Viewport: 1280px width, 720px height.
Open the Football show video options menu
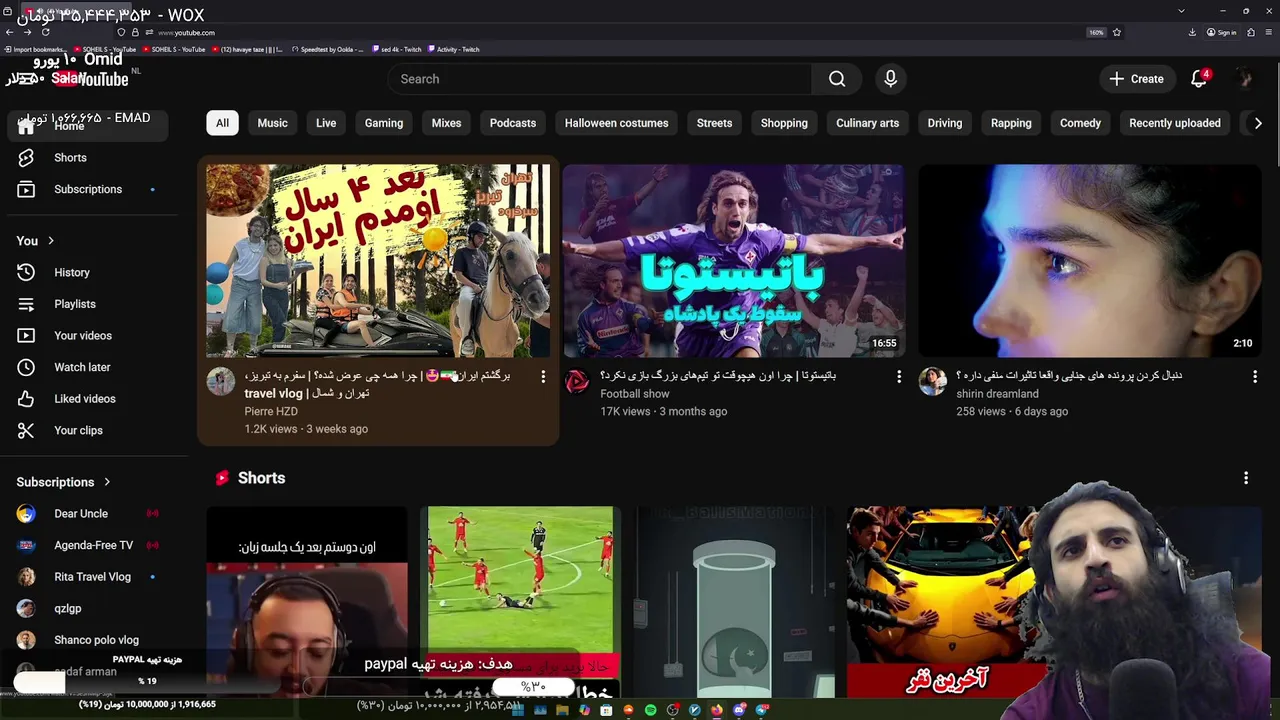(x=899, y=377)
